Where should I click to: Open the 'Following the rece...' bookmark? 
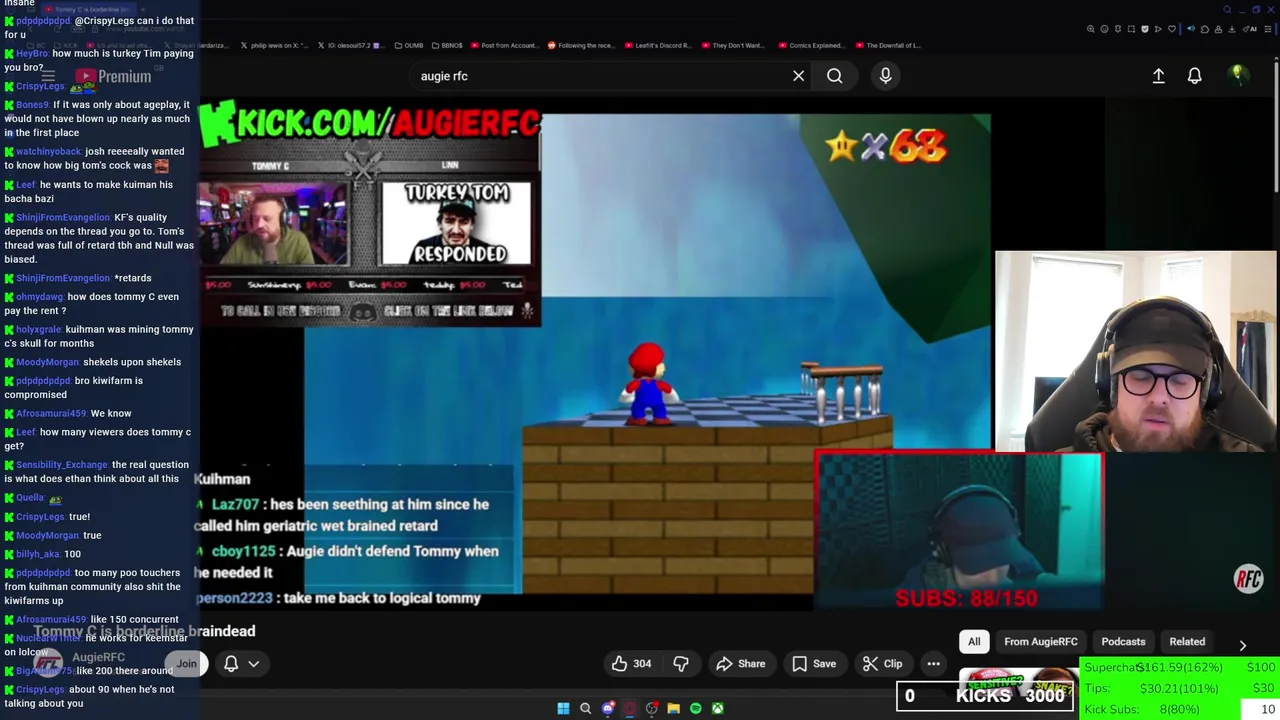(x=581, y=45)
